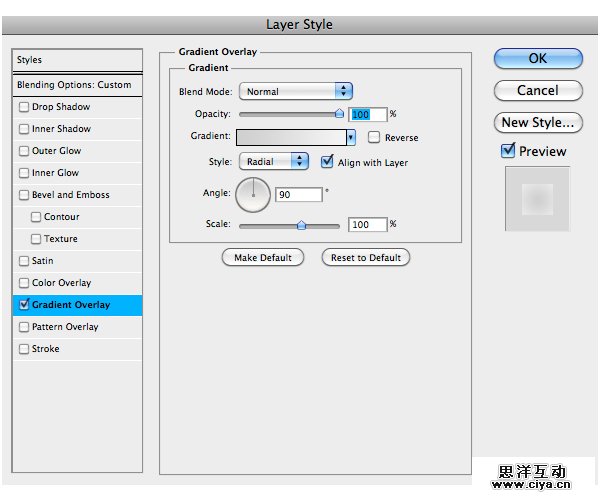Select Blending Options: Custom
This screenshot has height=500, width=600.
point(77,85)
